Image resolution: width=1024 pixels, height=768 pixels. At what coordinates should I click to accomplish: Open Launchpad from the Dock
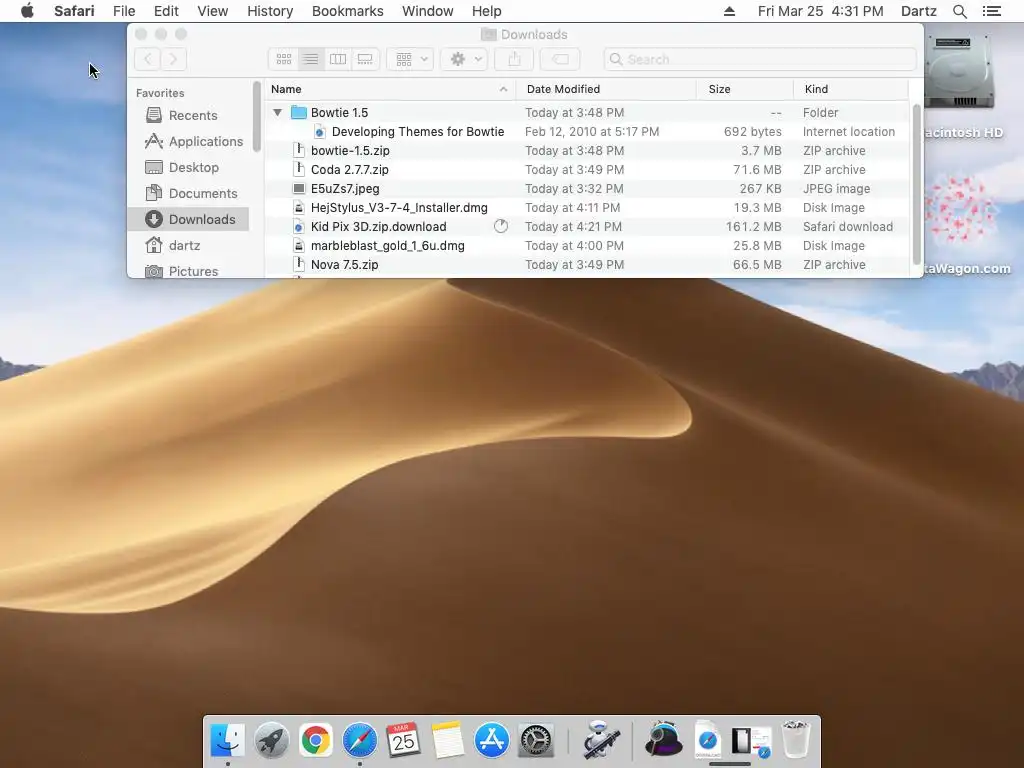pos(272,740)
